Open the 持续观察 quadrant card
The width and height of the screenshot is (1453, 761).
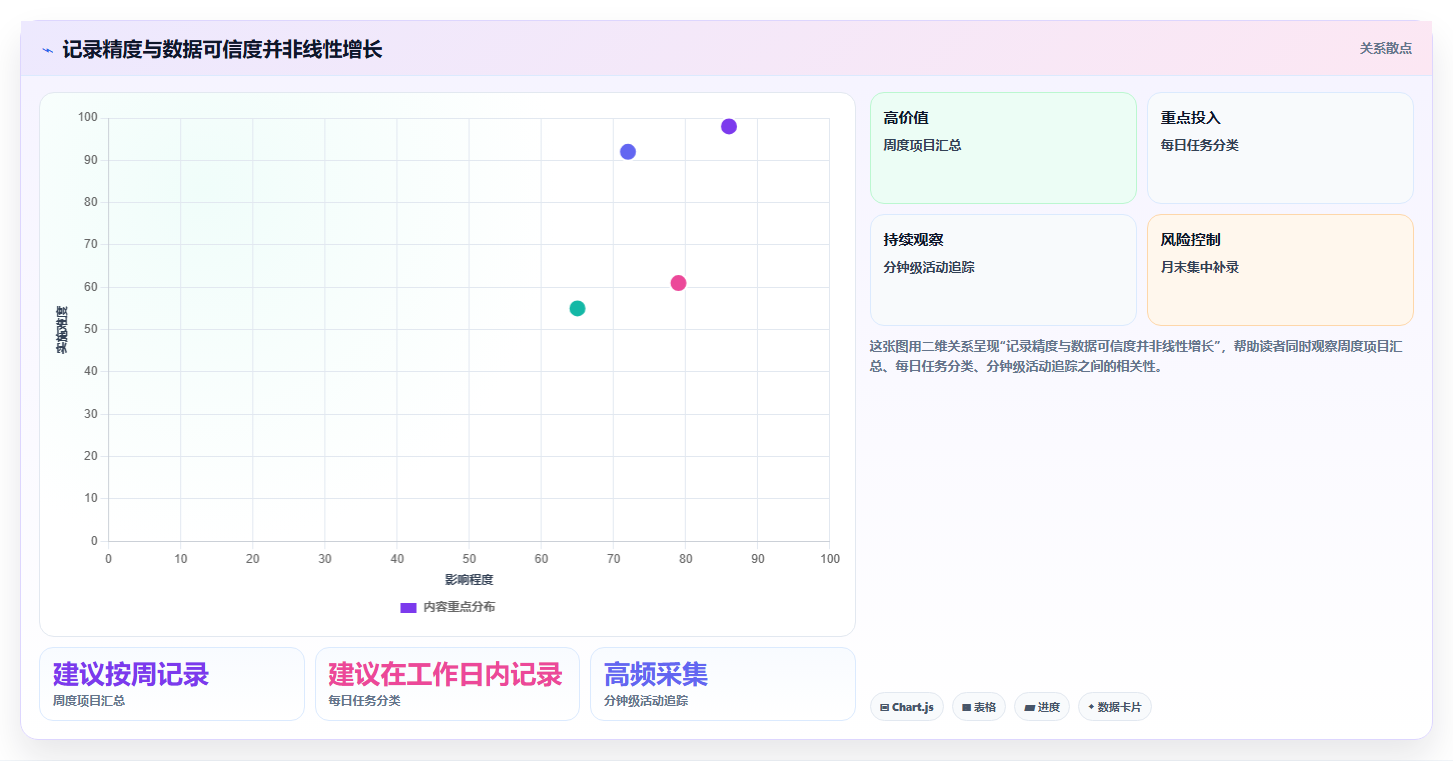(x=1003, y=270)
